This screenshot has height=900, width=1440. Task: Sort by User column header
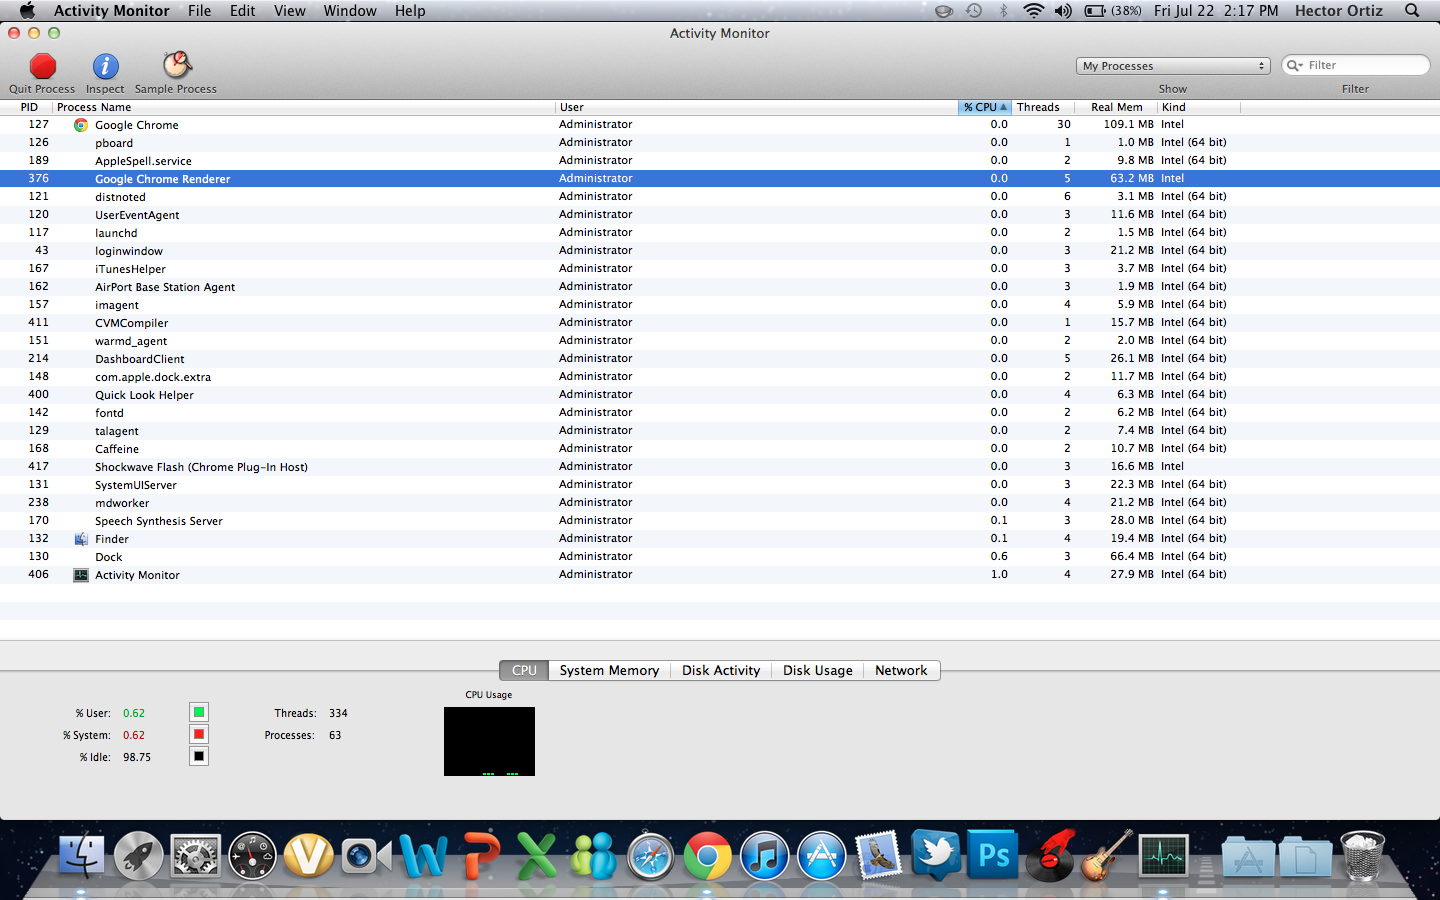pyautogui.click(x=756, y=107)
